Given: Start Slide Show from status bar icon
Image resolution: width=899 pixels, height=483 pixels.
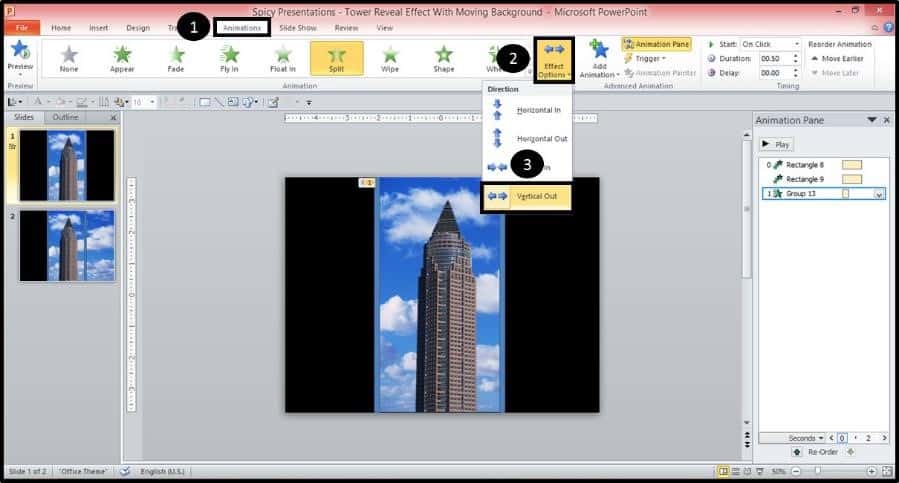Looking at the screenshot, I should 760,472.
